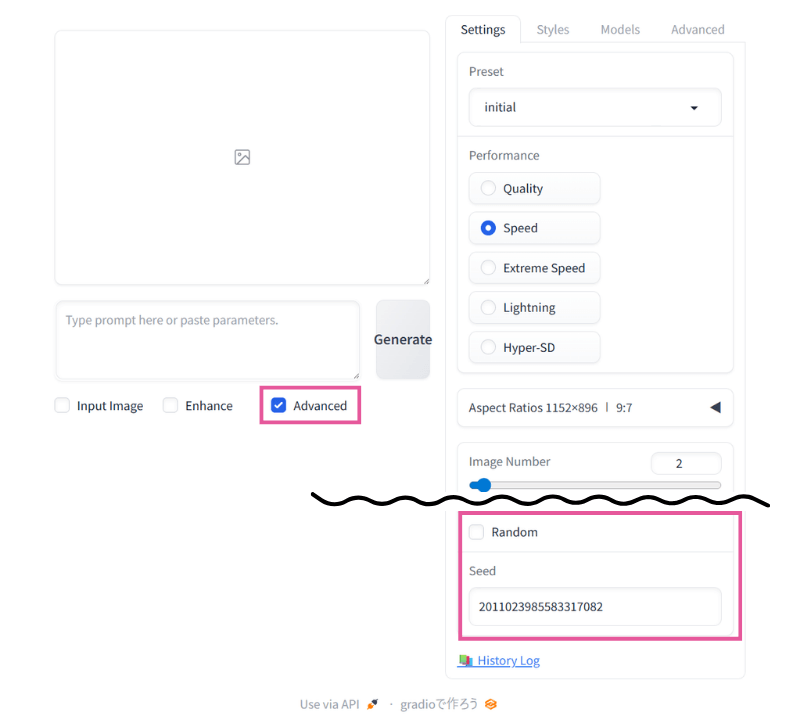Image resolution: width=800 pixels, height=716 pixels.
Task: Click the rocket icon beside Use via API
Action: coord(373,704)
